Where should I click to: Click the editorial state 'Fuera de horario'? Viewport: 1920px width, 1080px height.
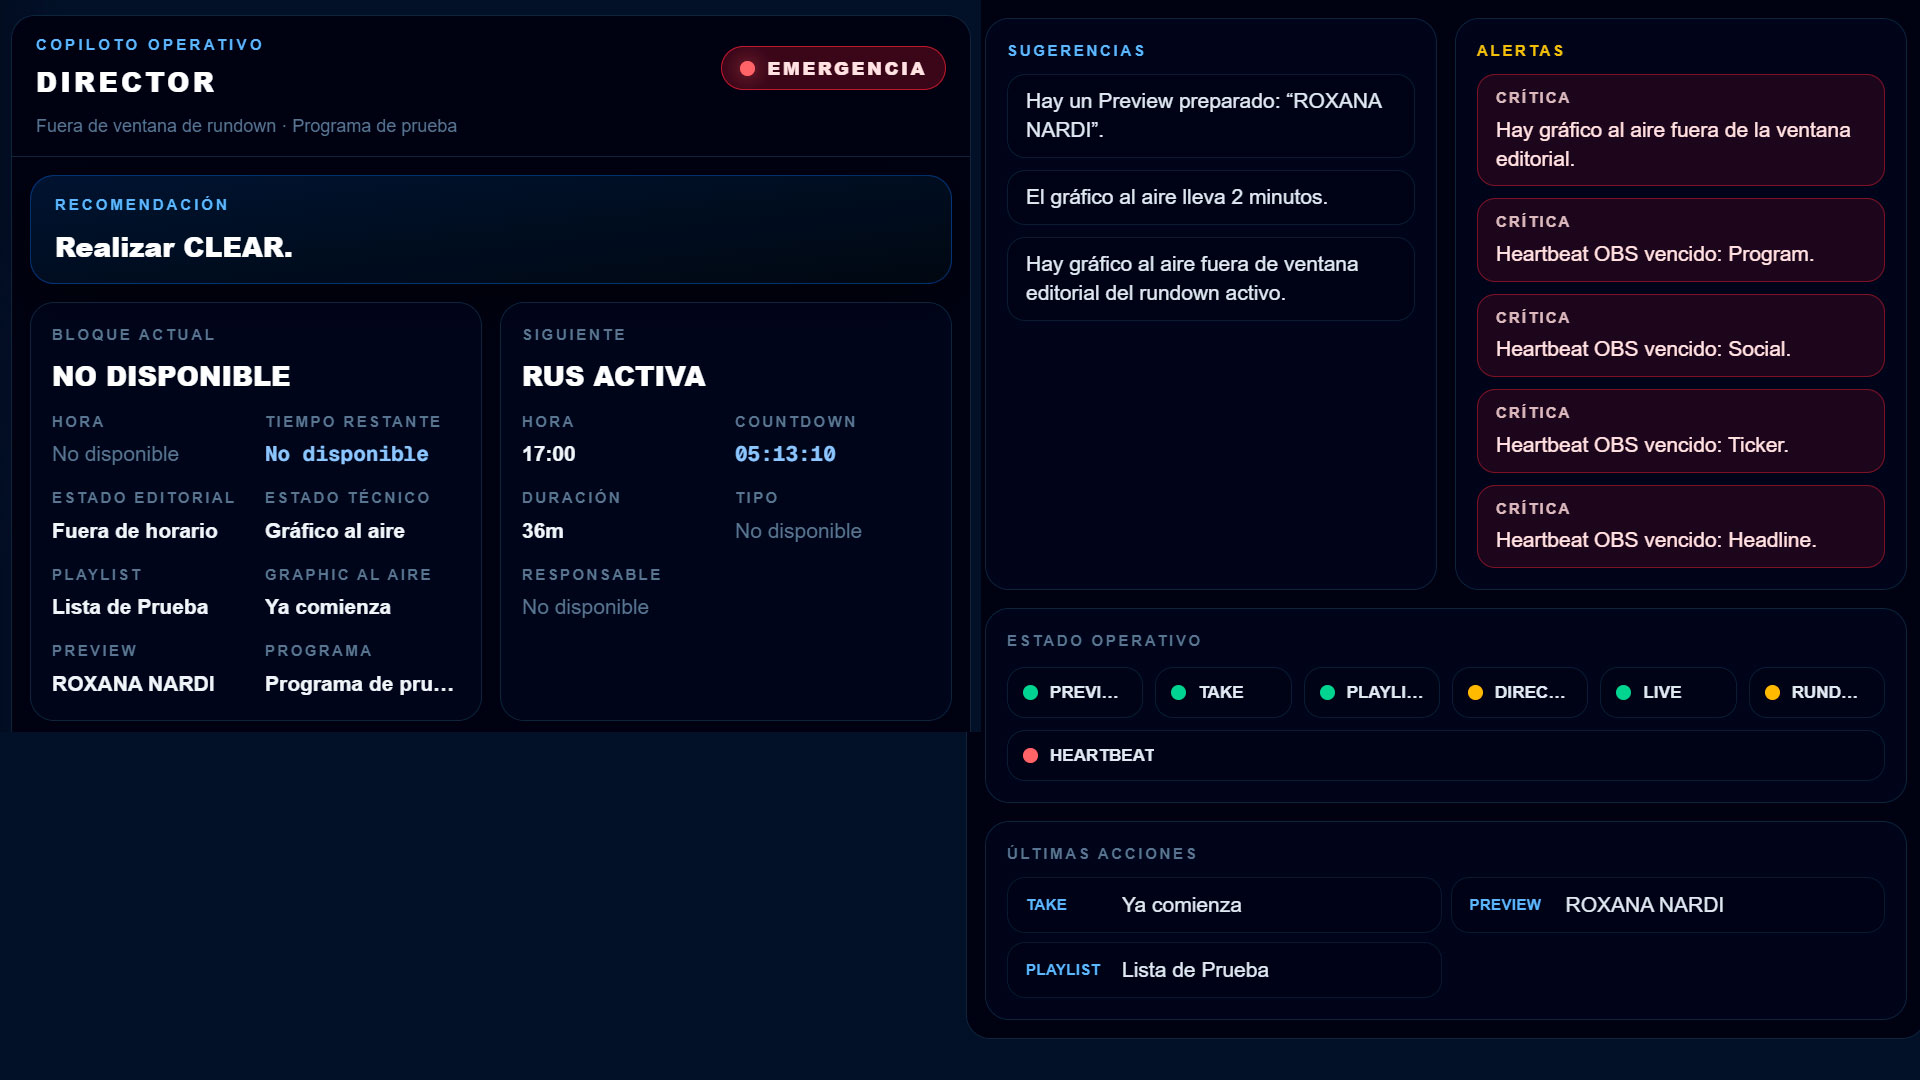click(x=135, y=531)
